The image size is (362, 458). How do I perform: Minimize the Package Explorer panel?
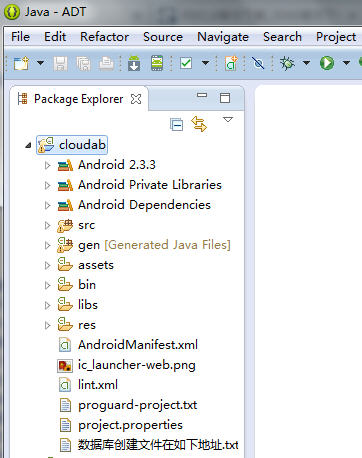tap(202, 95)
